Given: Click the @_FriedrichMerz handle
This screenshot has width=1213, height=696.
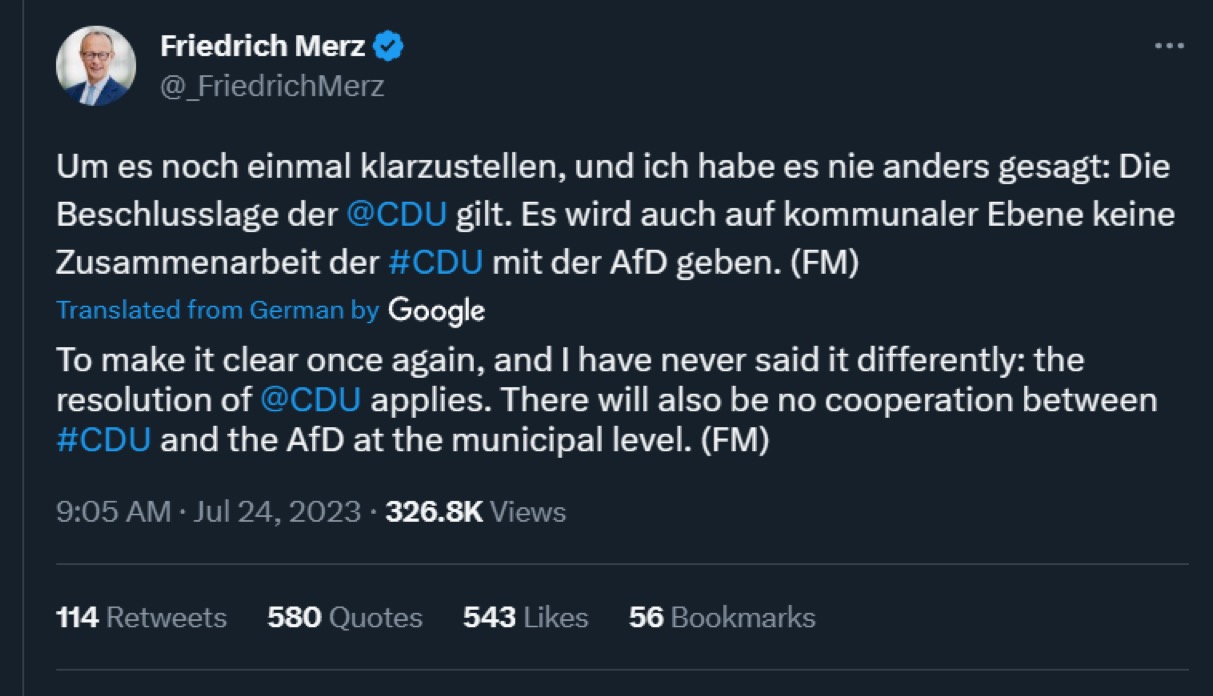Looking at the screenshot, I should (271, 86).
